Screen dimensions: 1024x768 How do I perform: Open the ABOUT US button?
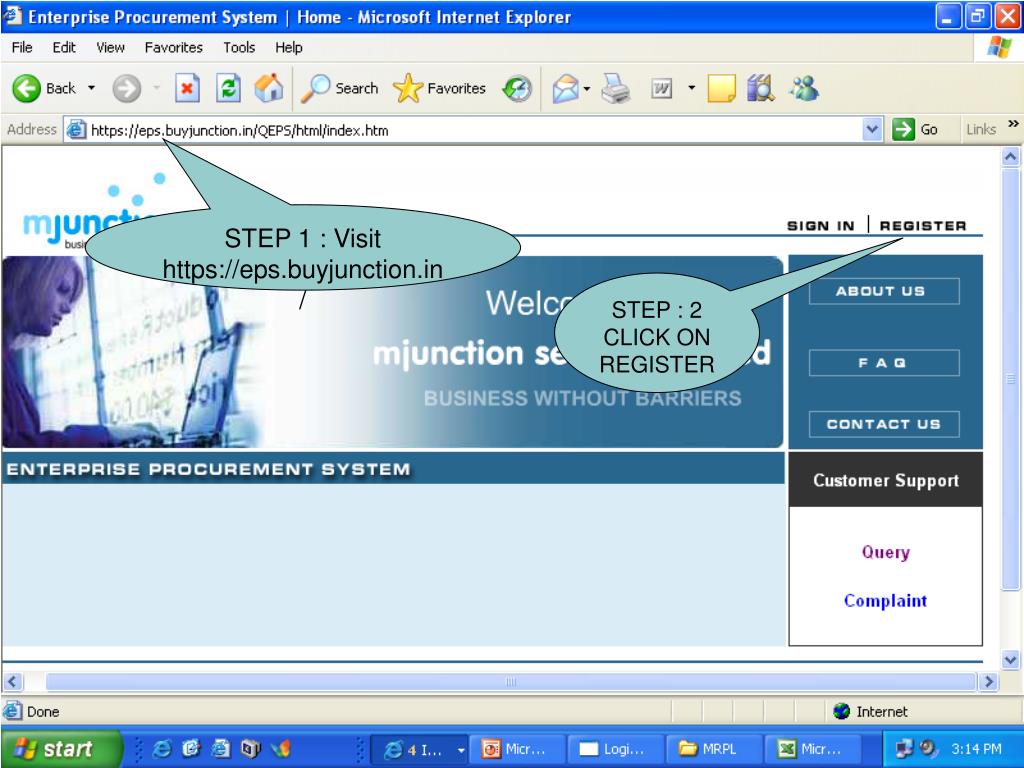883,291
